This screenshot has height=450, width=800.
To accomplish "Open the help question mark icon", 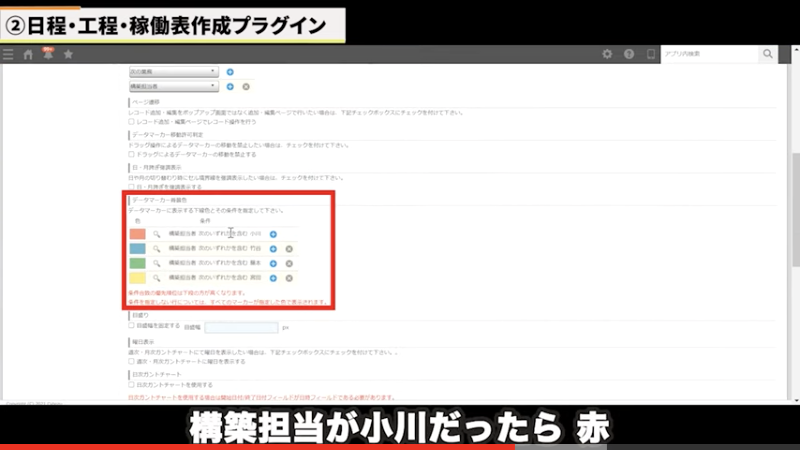I will click(629, 54).
